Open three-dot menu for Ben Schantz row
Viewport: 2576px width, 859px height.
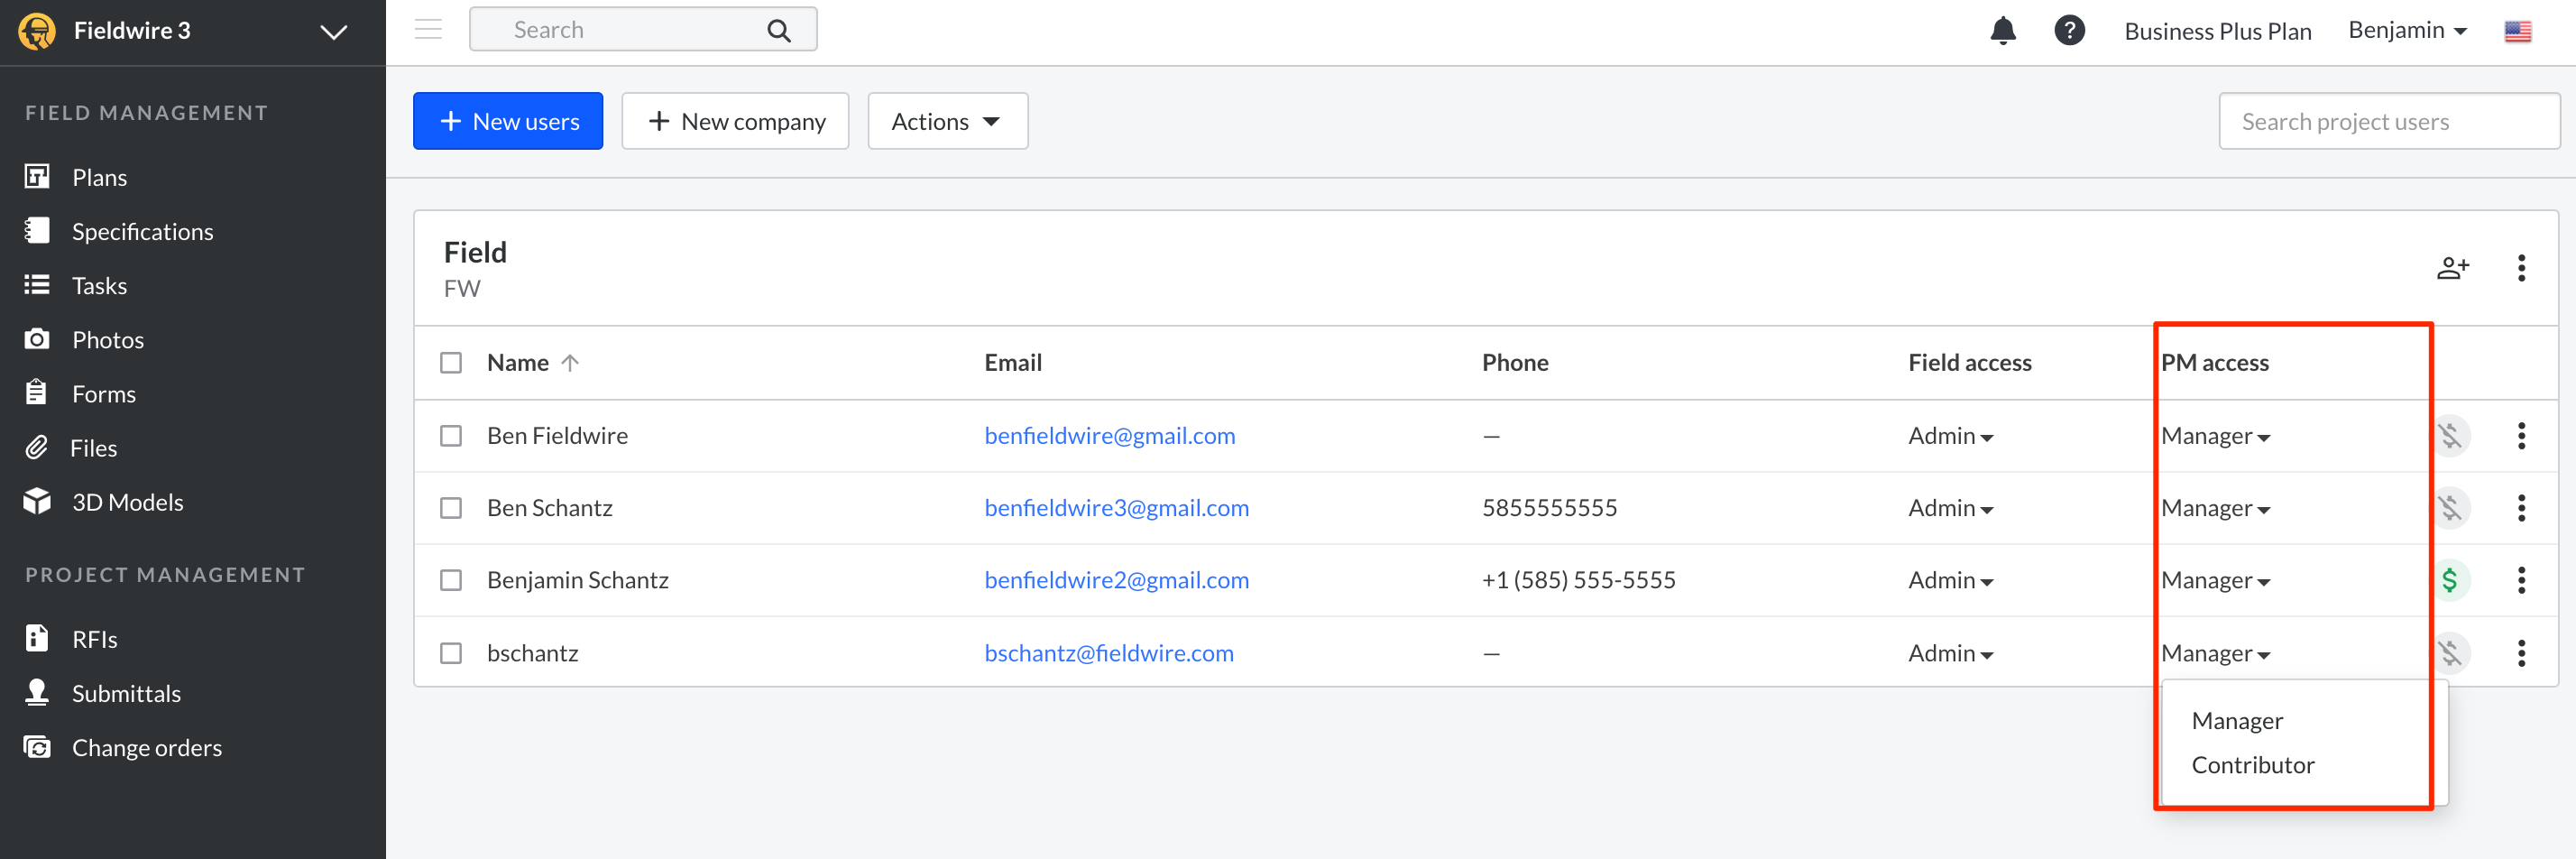[x=2520, y=508]
